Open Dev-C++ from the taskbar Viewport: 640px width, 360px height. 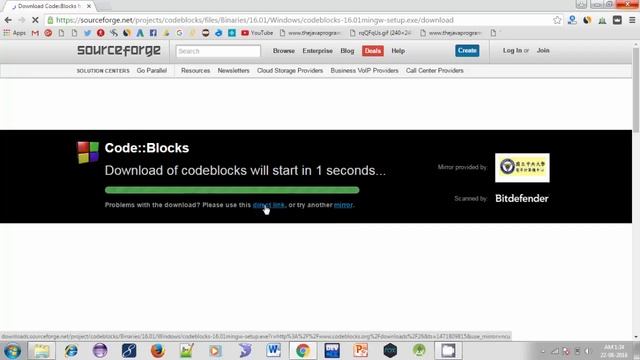[x=332, y=351]
